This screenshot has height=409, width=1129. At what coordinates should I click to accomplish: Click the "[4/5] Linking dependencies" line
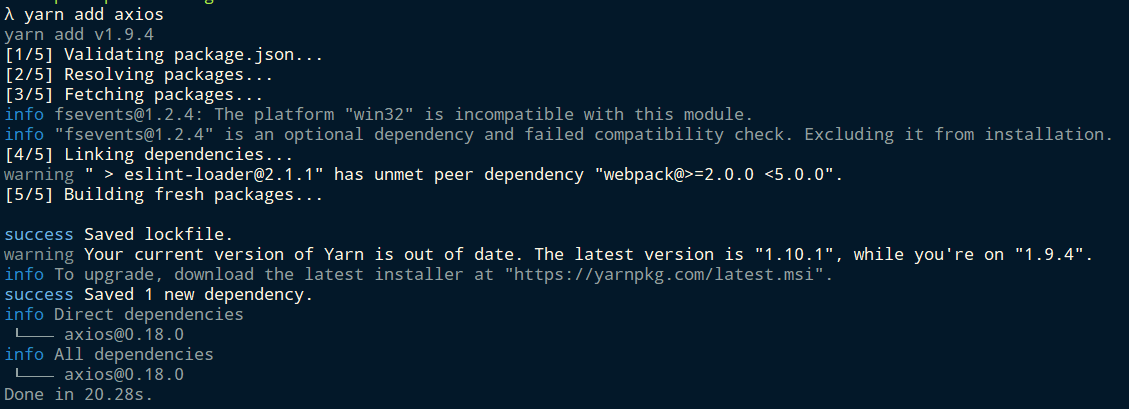pyautogui.click(x=148, y=155)
